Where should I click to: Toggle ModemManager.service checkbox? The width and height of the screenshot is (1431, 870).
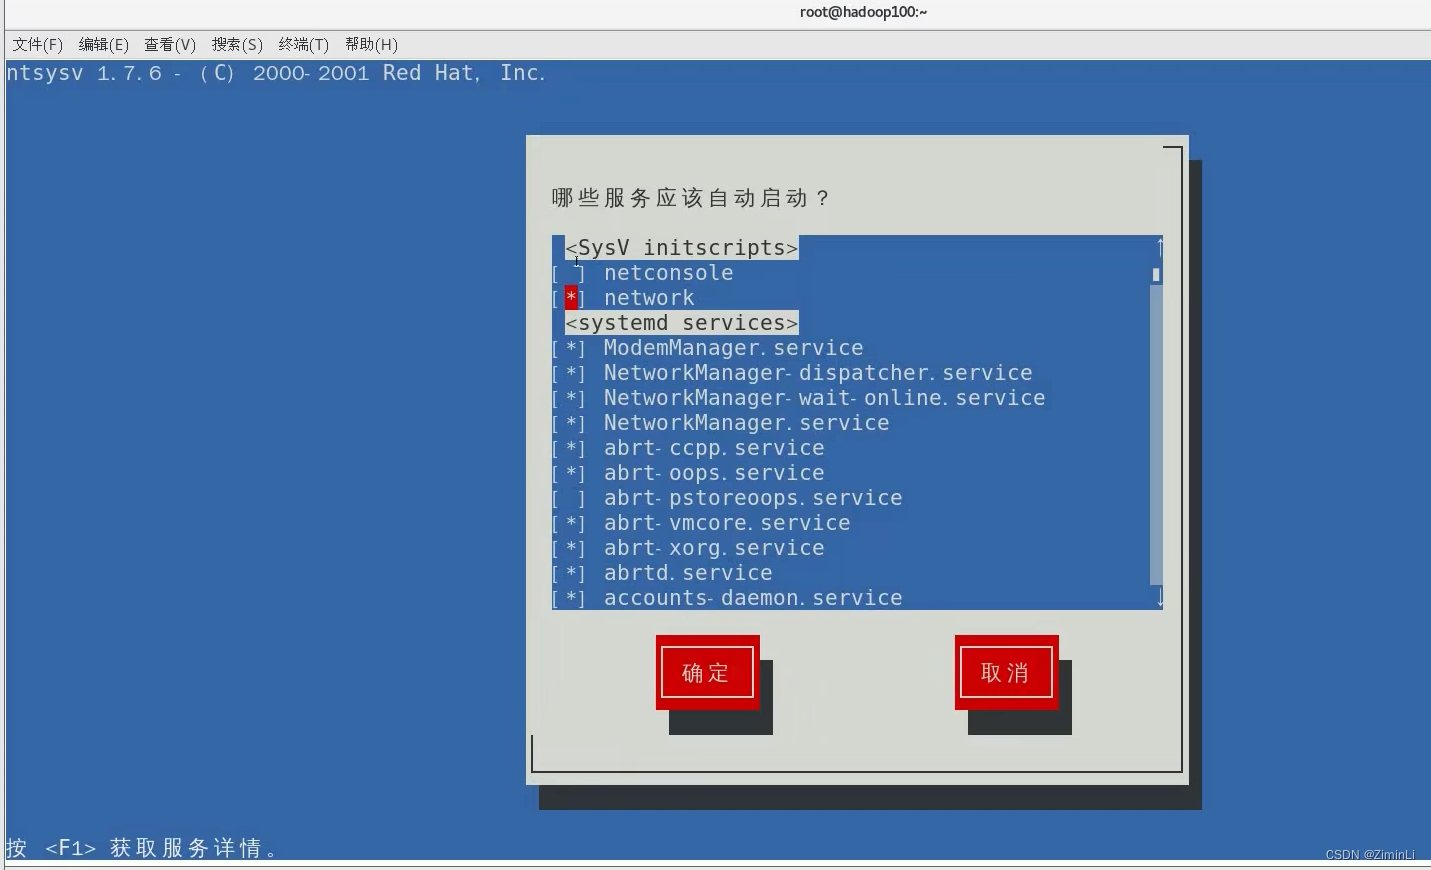570,348
